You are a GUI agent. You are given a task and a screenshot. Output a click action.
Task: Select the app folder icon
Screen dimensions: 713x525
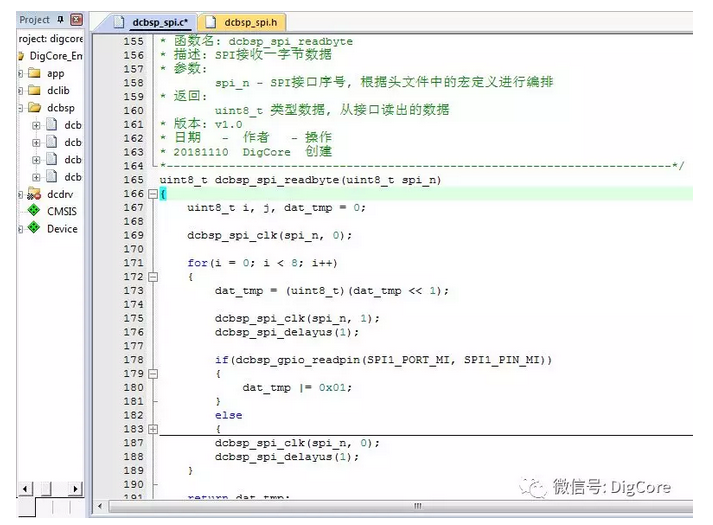[x=34, y=73]
